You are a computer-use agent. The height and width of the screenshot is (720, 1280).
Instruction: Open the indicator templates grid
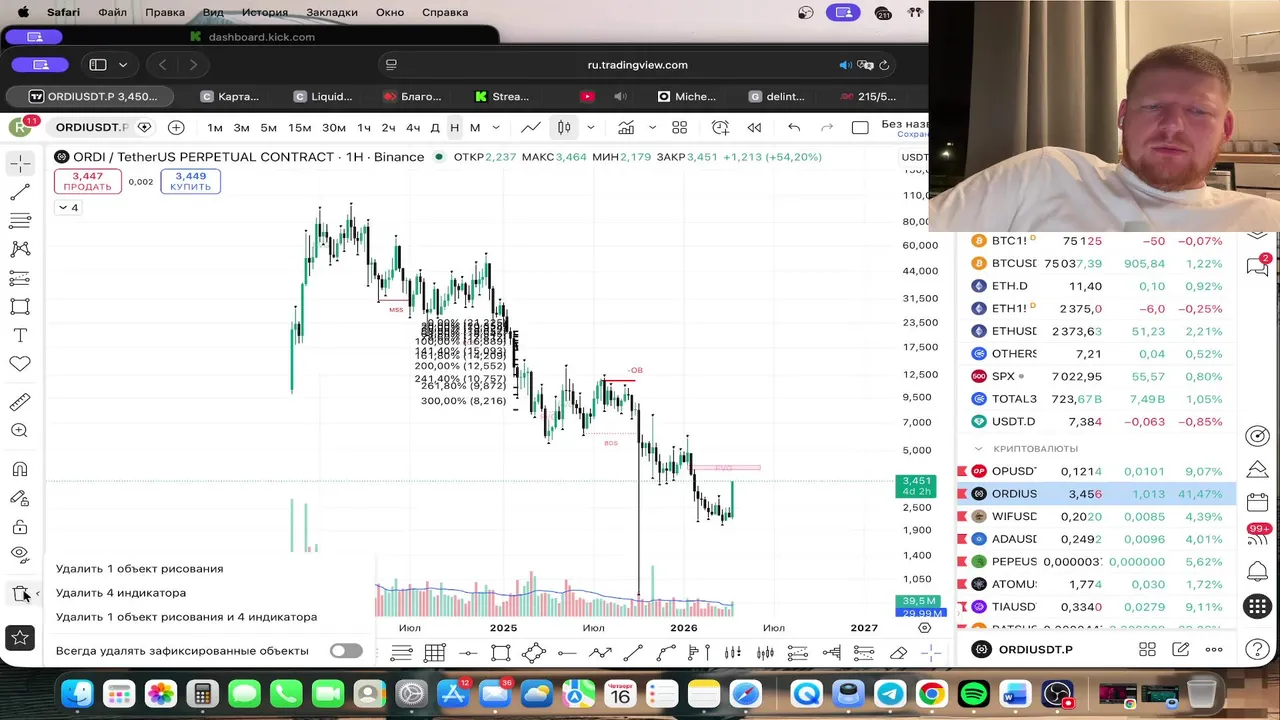point(680,127)
